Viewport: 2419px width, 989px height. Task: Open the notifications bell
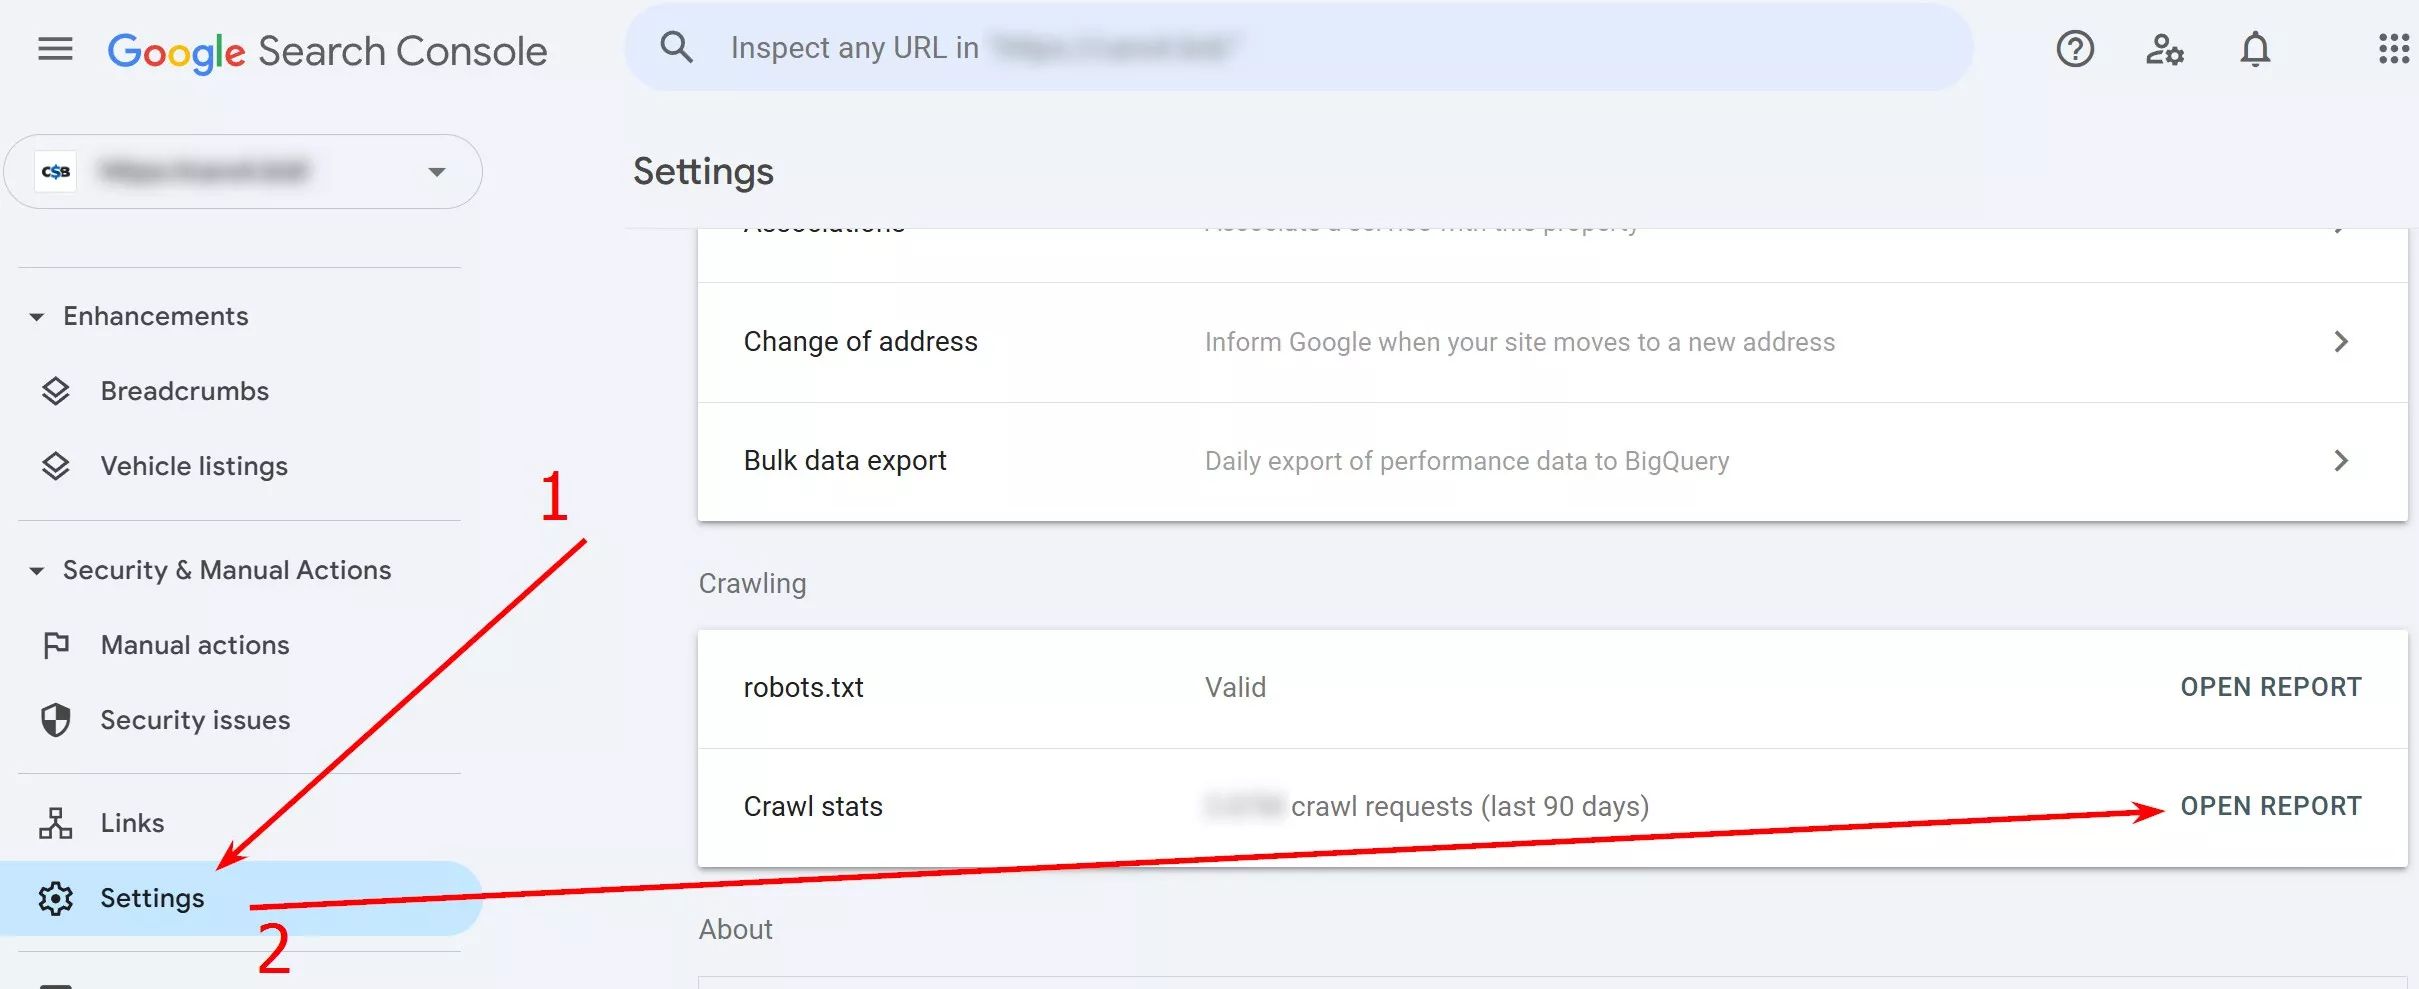(x=2255, y=49)
